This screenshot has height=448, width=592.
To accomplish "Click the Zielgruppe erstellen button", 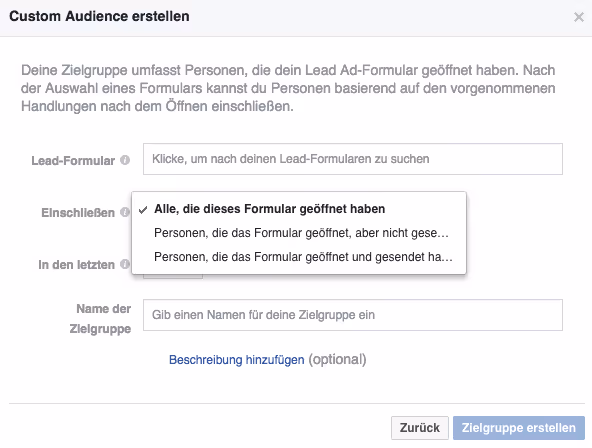I will point(519,428).
